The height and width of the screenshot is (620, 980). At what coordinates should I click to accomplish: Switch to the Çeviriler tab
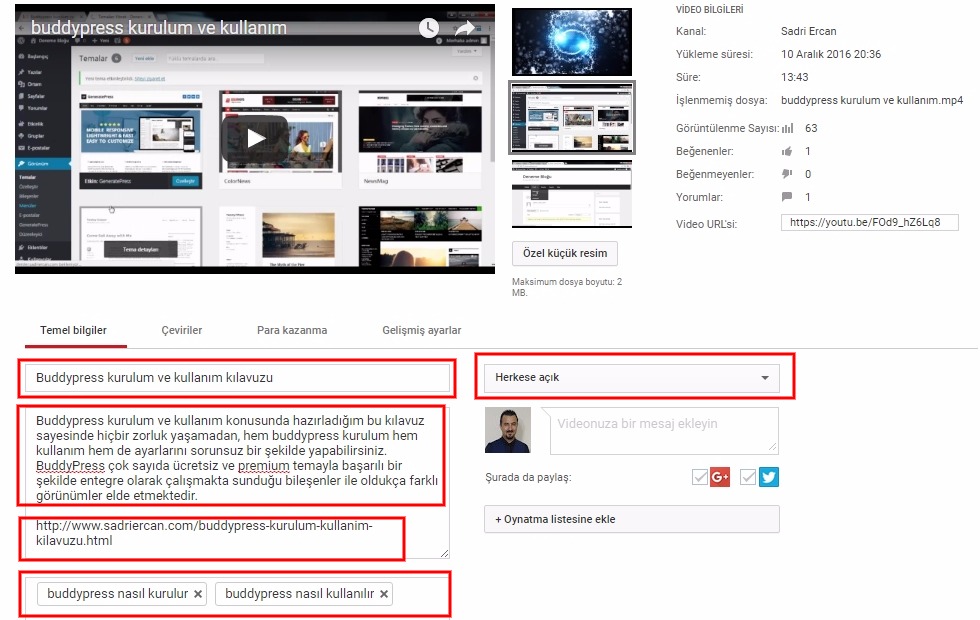tap(182, 330)
